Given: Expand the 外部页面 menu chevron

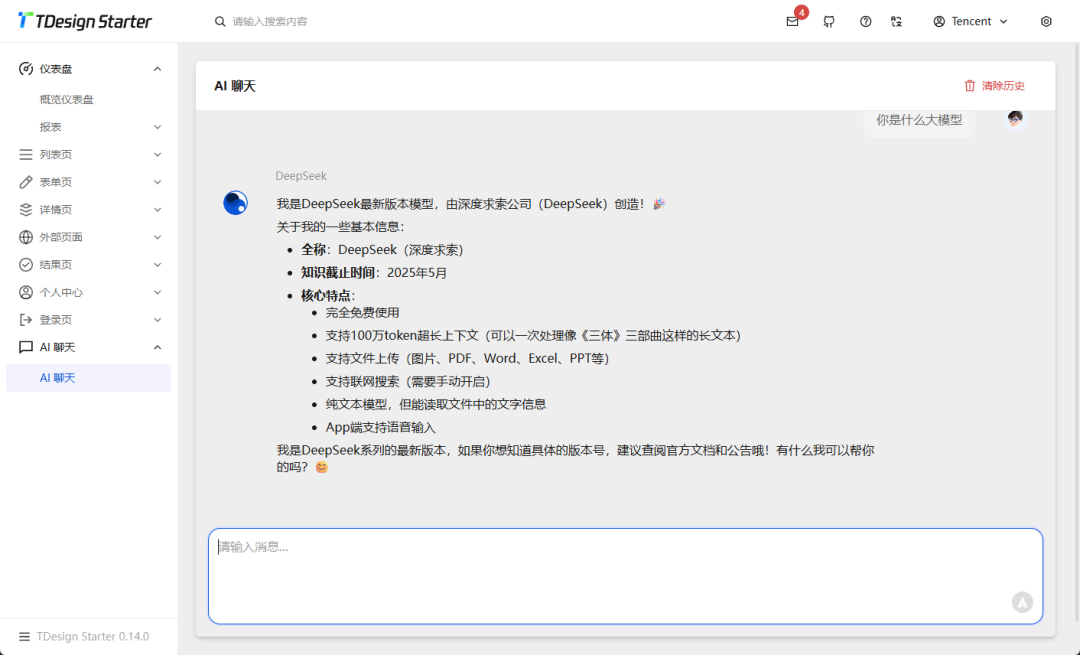Looking at the screenshot, I should point(157,237).
